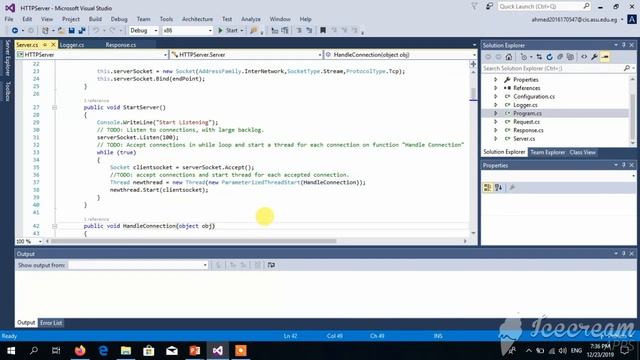Switch to the Logger.cs editor tab
This screenshot has height=360, width=640.
72,45
